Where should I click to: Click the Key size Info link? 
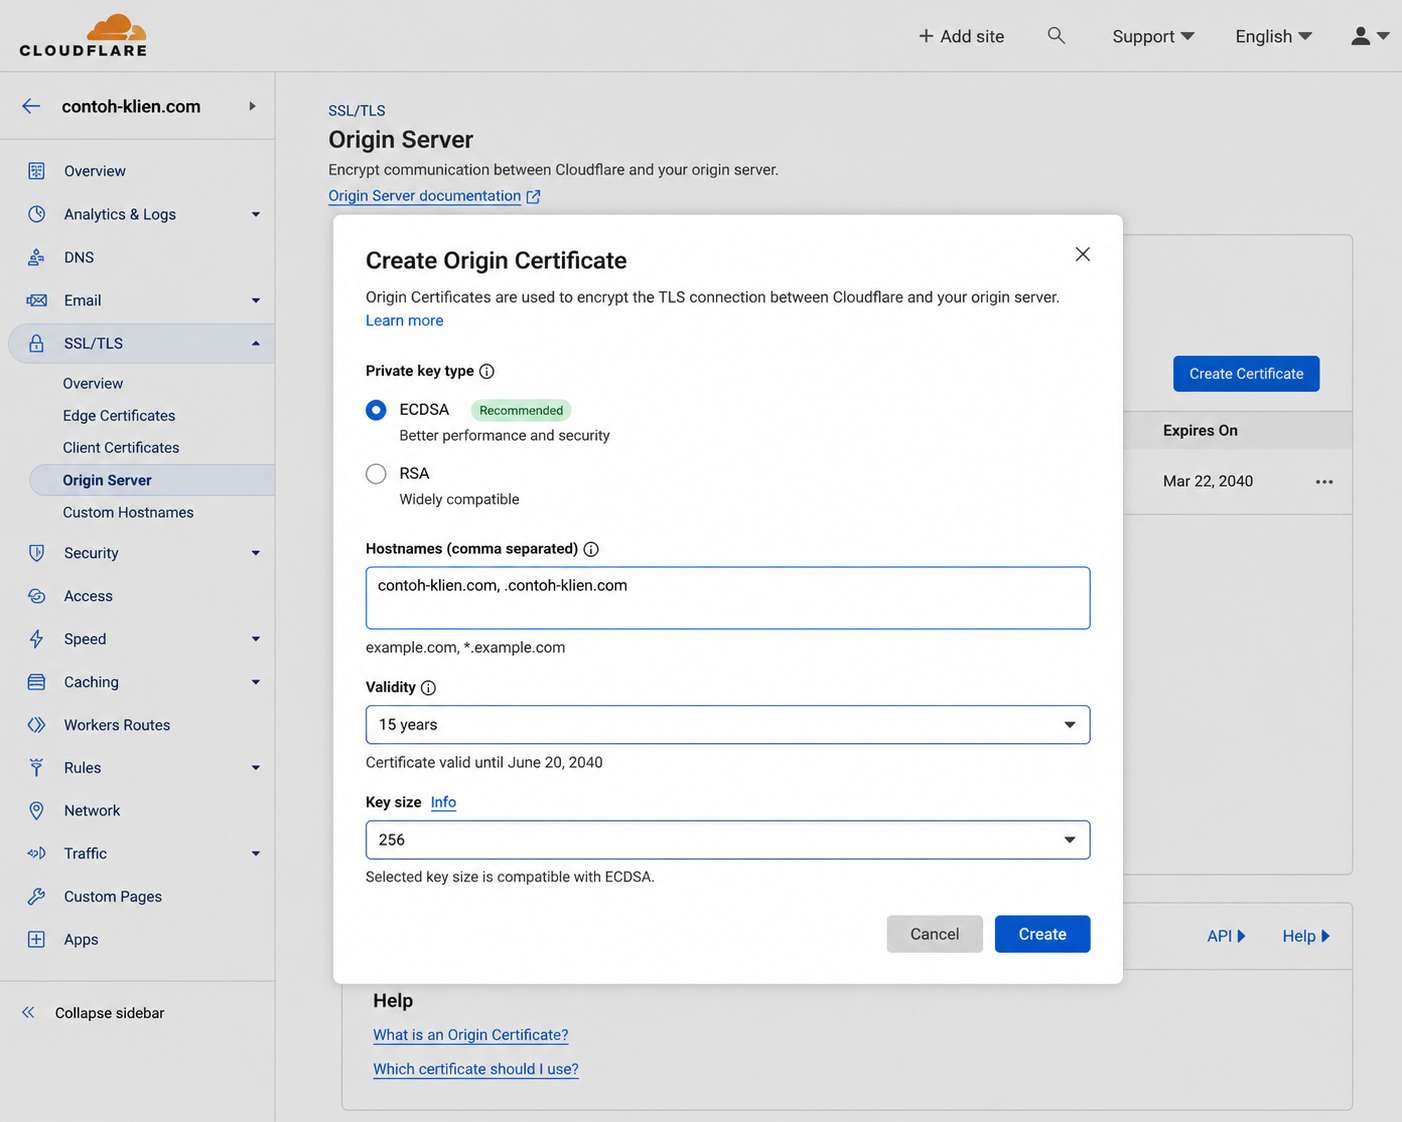(443, 802)
